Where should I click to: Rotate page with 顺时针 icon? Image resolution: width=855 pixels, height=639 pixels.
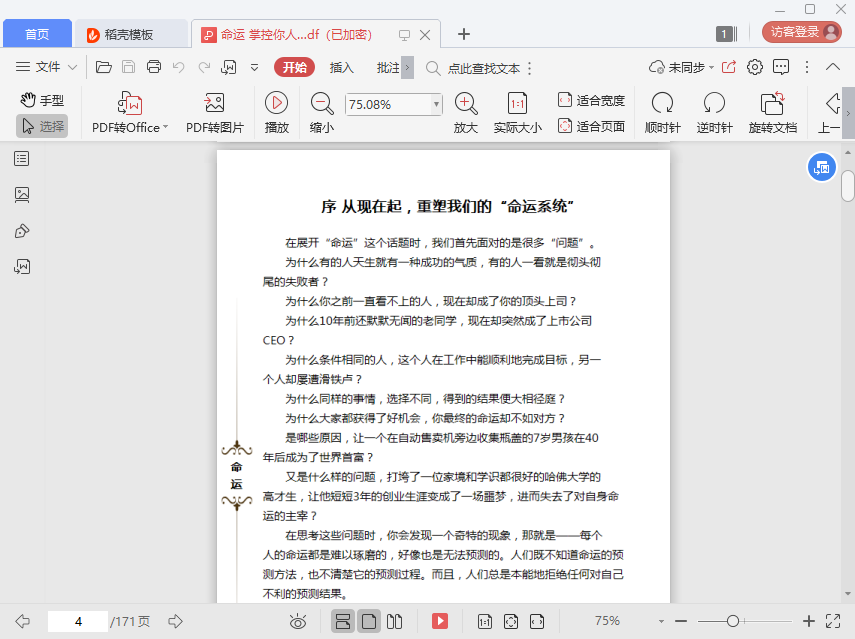pyautogui.click(x=662, y=103)
